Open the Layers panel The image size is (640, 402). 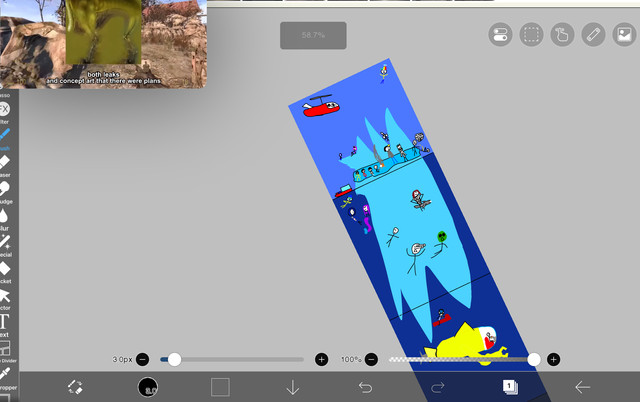510,387
